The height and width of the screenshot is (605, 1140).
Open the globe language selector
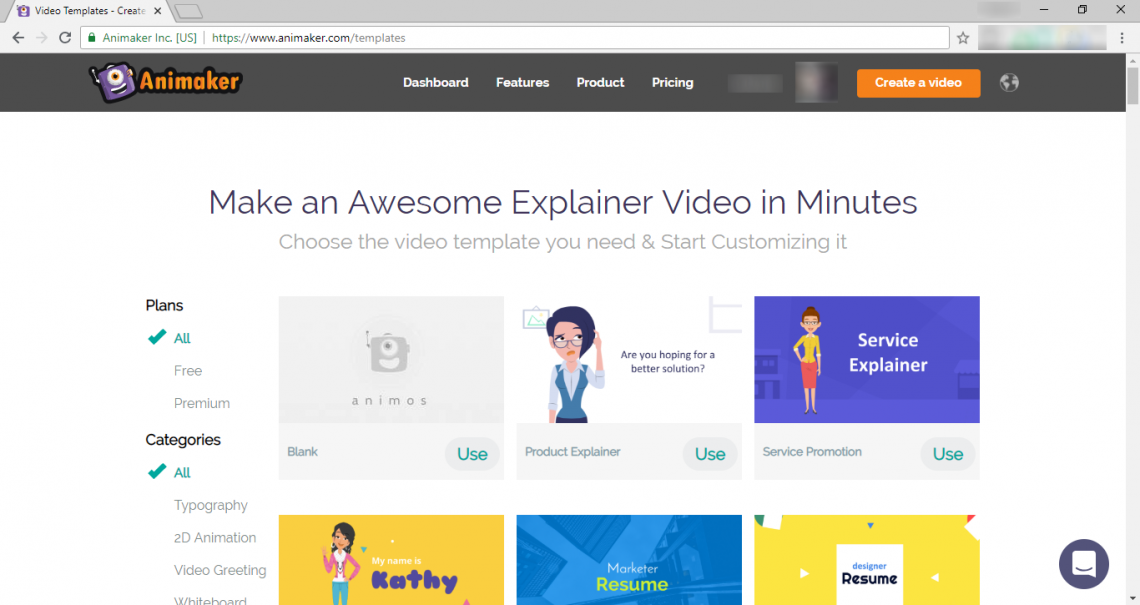1009,83
